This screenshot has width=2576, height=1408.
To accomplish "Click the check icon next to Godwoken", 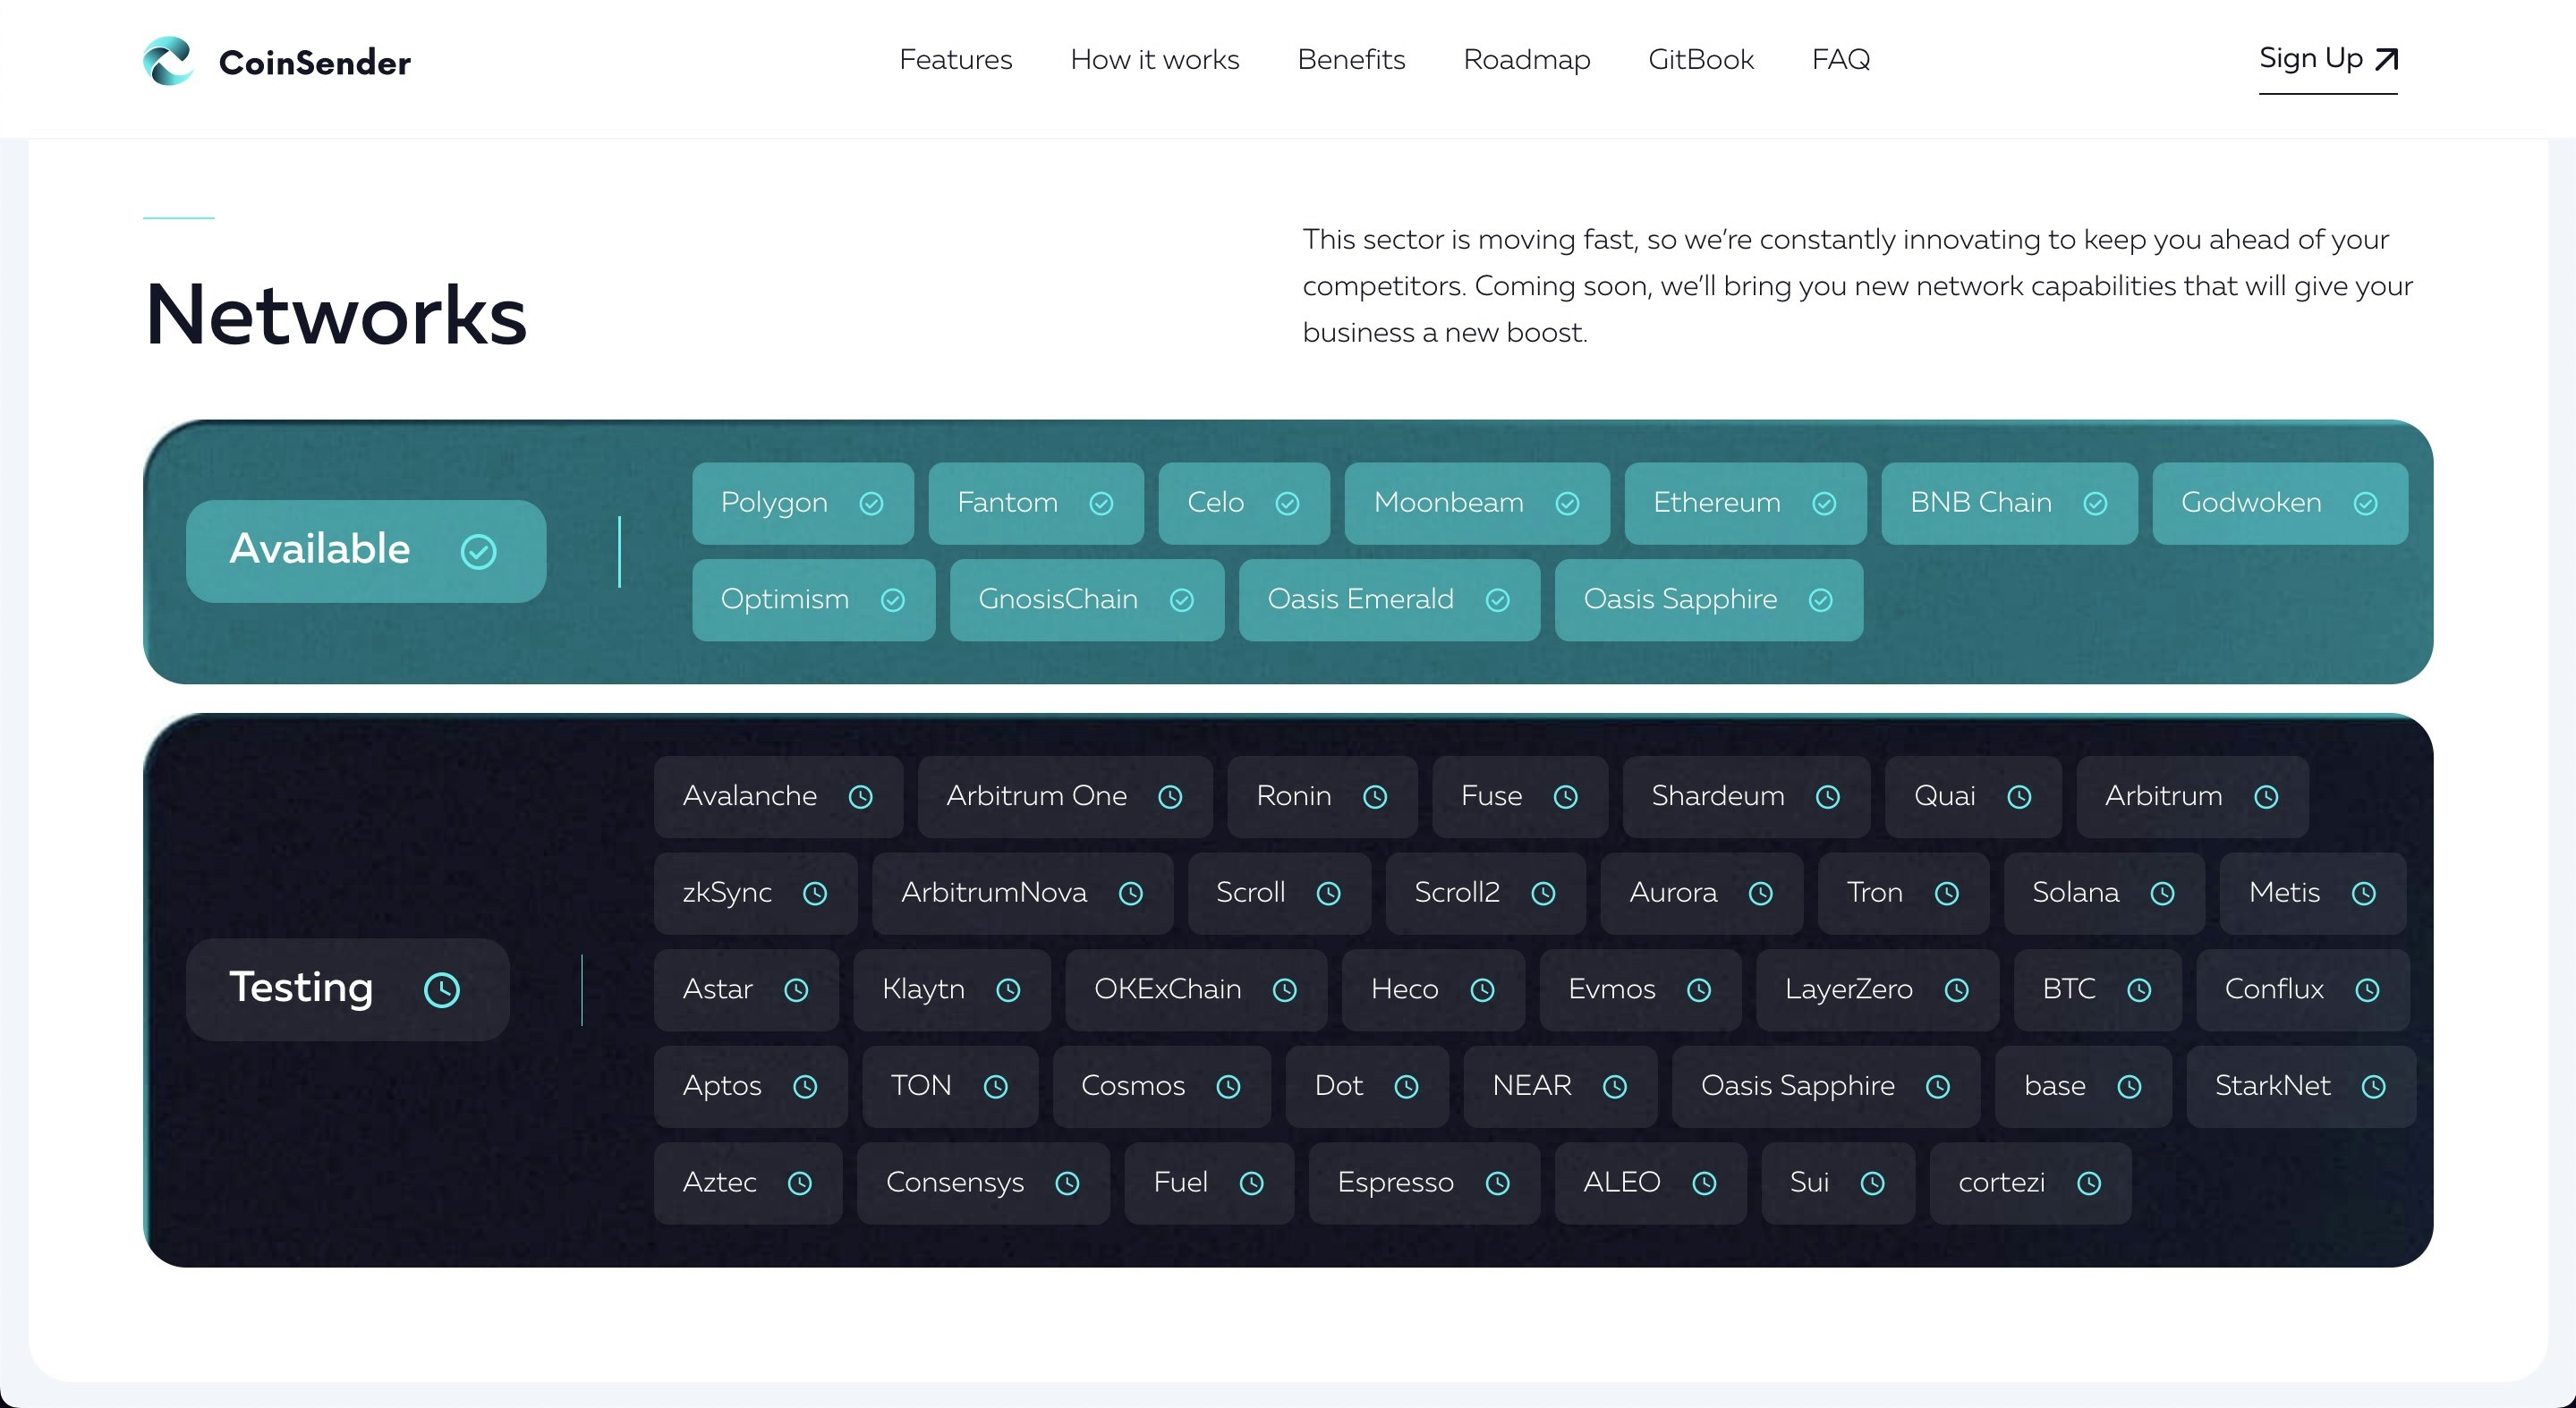I will tap(2365, 503).
